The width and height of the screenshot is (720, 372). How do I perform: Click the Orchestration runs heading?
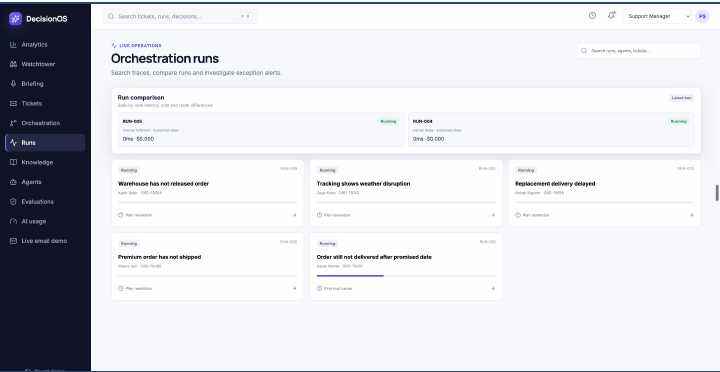(165, 58)
